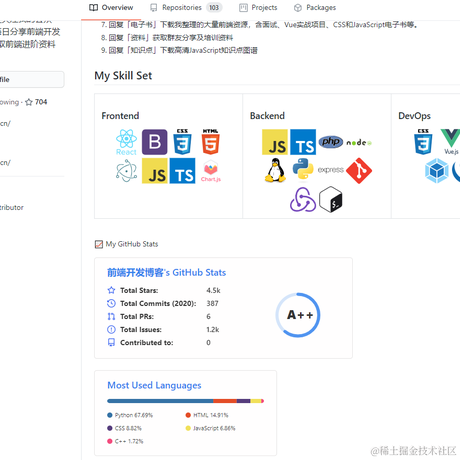
Task: Click the CSS3 icon in DevOps
Action: pos(423,142)
